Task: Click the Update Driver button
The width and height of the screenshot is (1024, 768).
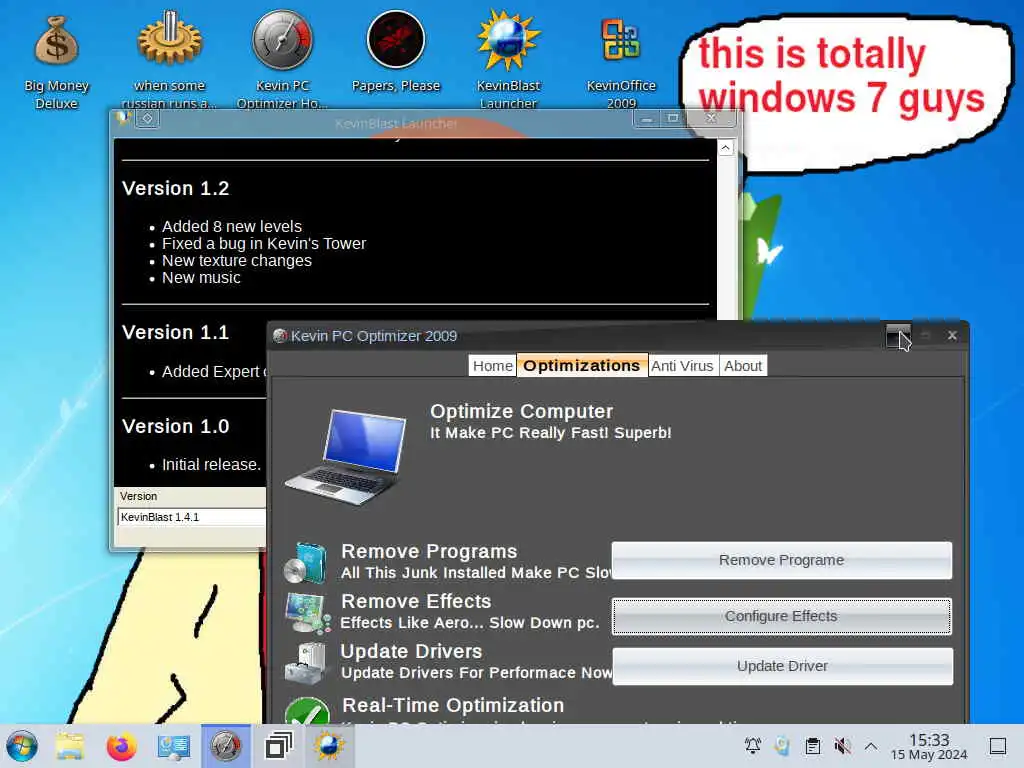Action: click(x=782, y=666)
